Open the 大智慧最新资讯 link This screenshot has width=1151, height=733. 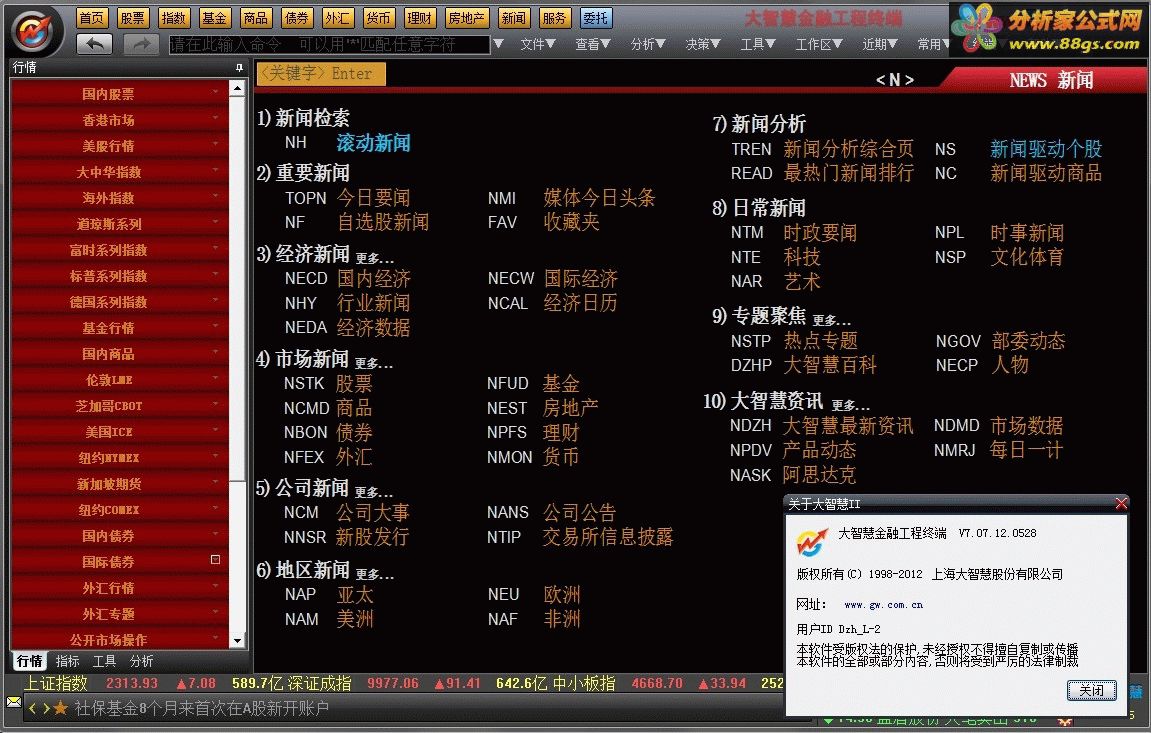pos(848,426)
